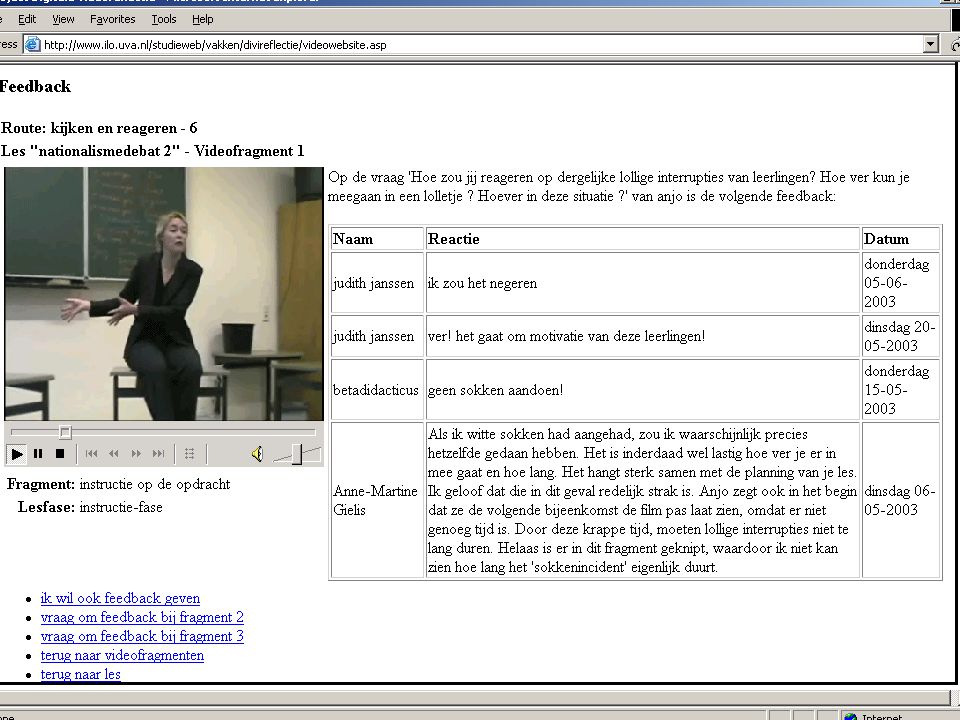Go to 'terug naar videofragmenten'

[x=122, y=655]
